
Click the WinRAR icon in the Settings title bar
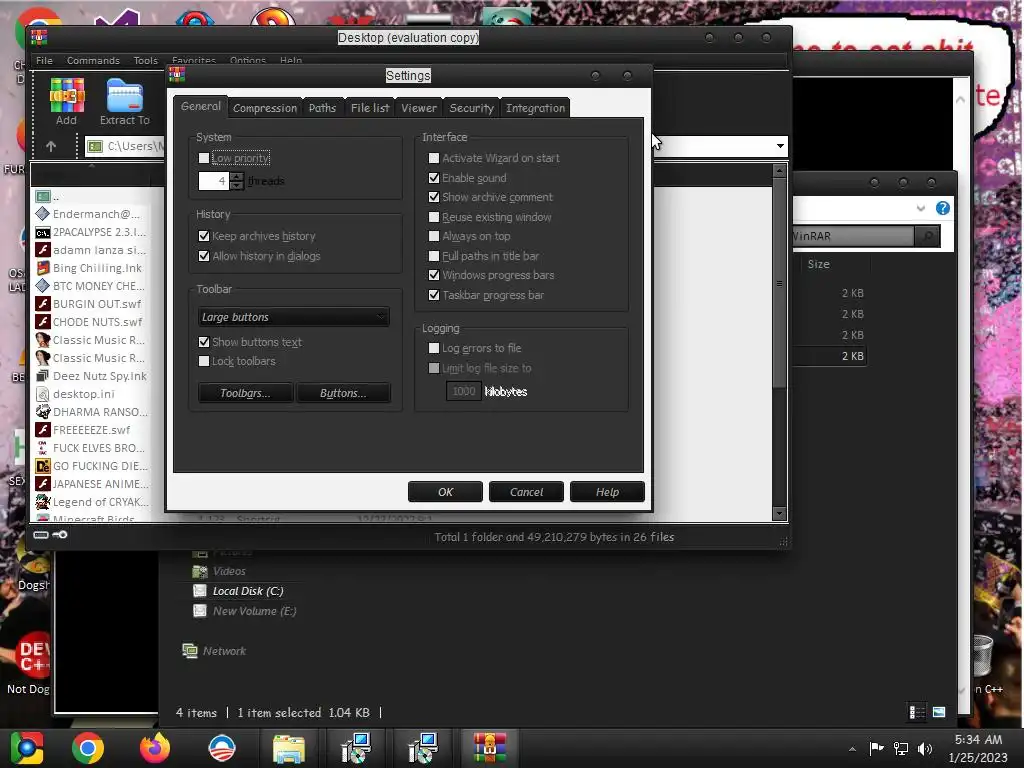177,75
